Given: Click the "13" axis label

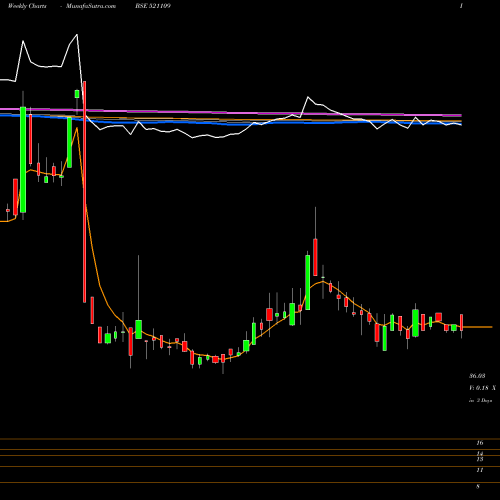Looking at the screenshot, I should click(480, 459).
